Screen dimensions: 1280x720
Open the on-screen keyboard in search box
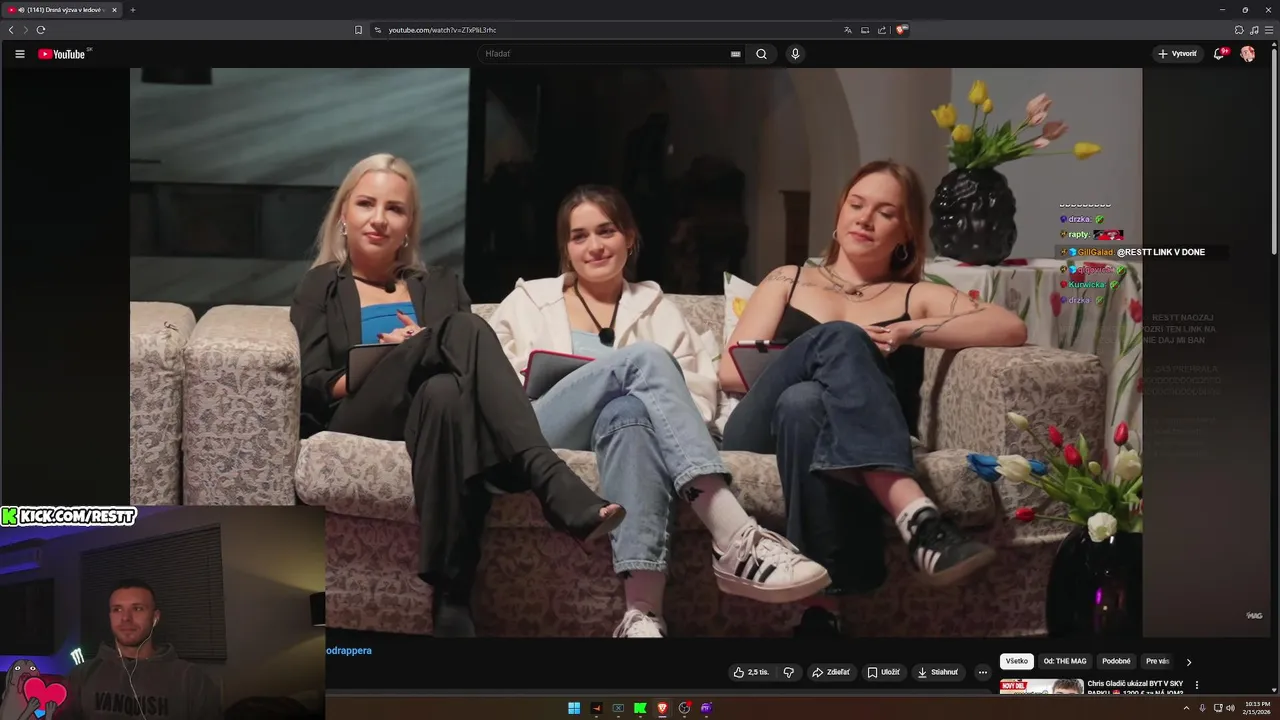[x=736, y=54]
